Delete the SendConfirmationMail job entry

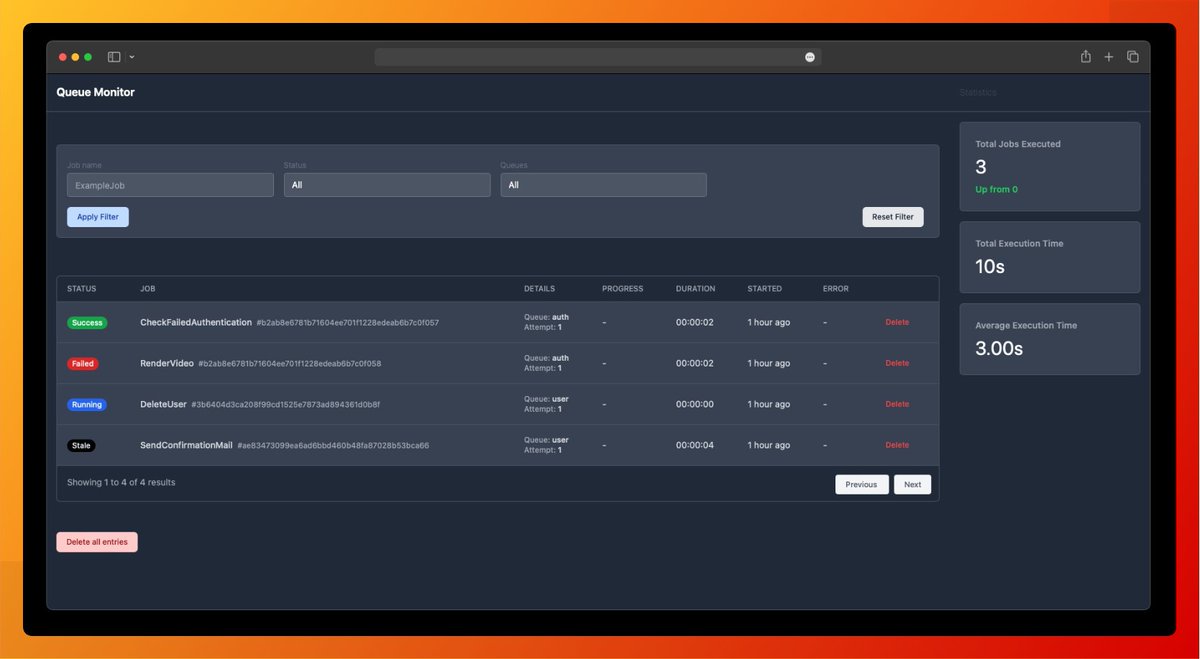click(897, 445)
